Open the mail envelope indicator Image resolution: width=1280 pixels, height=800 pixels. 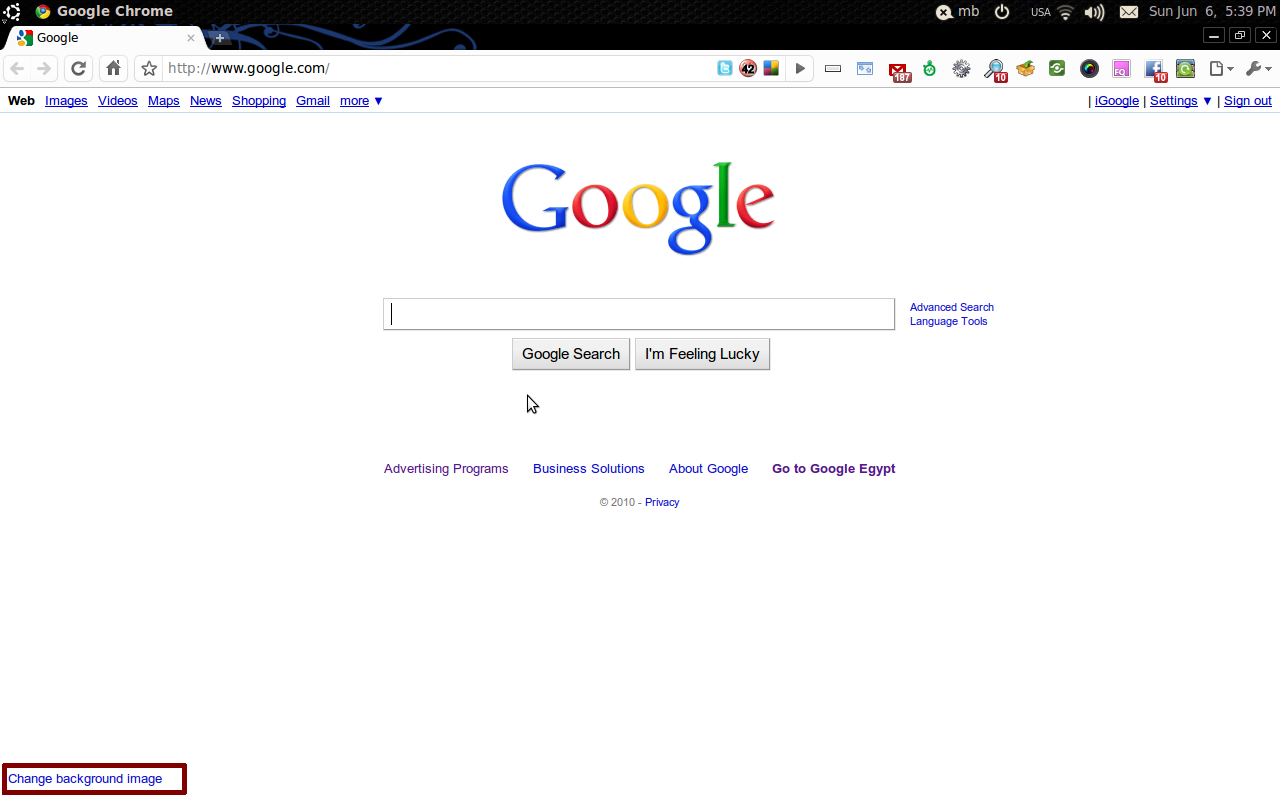pyautogui.click(x=1128, y=12)
